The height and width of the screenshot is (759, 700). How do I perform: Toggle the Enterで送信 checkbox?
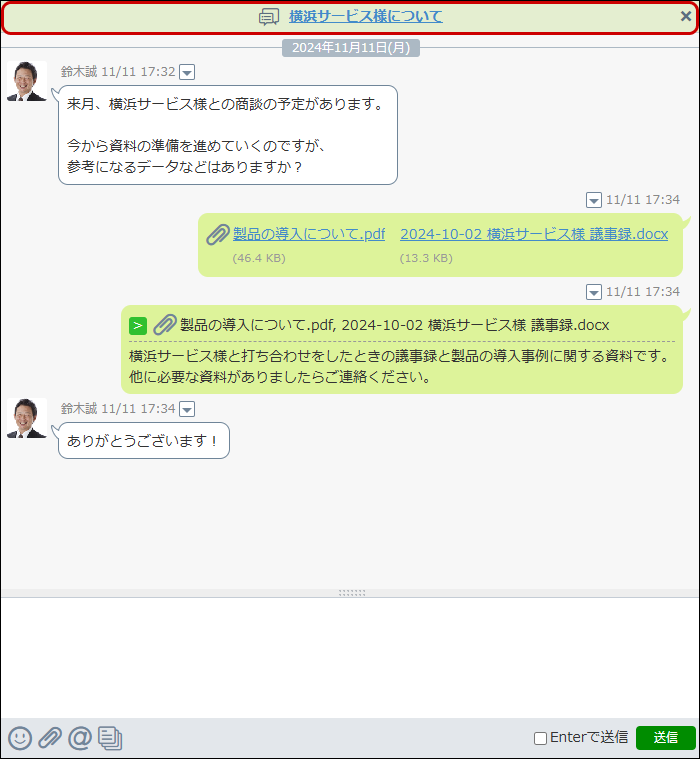[x=540, y=738]
